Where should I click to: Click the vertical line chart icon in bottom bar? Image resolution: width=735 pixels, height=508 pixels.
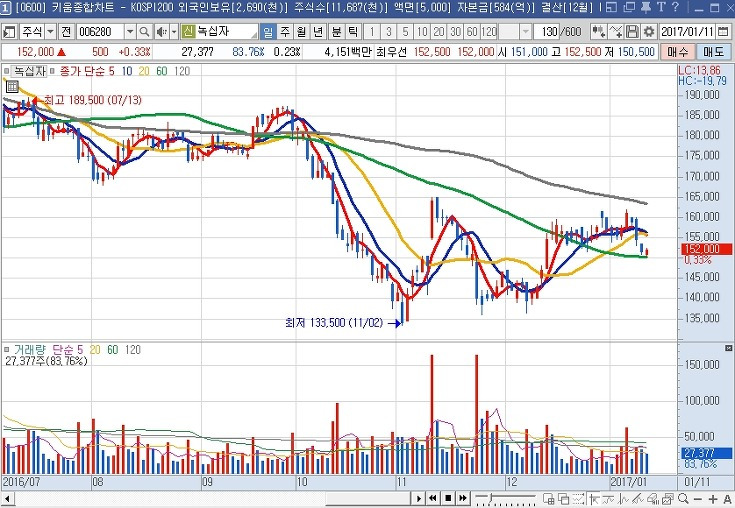click(x=623, y=498)
